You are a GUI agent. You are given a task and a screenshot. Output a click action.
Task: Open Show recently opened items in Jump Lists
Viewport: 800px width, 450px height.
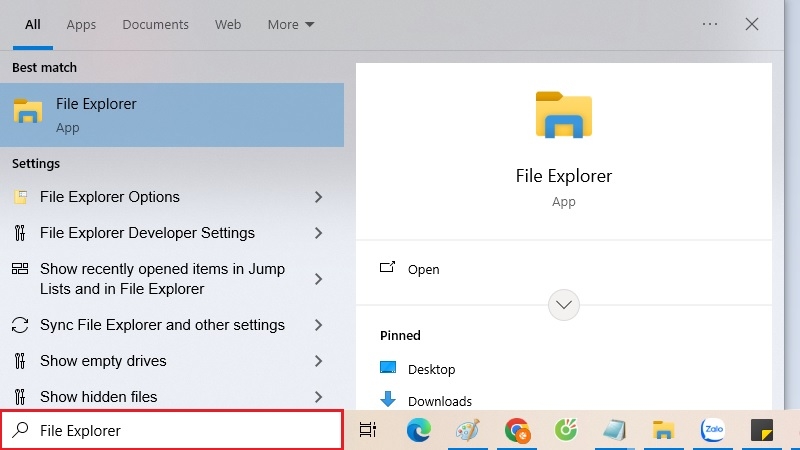point(172,279)
